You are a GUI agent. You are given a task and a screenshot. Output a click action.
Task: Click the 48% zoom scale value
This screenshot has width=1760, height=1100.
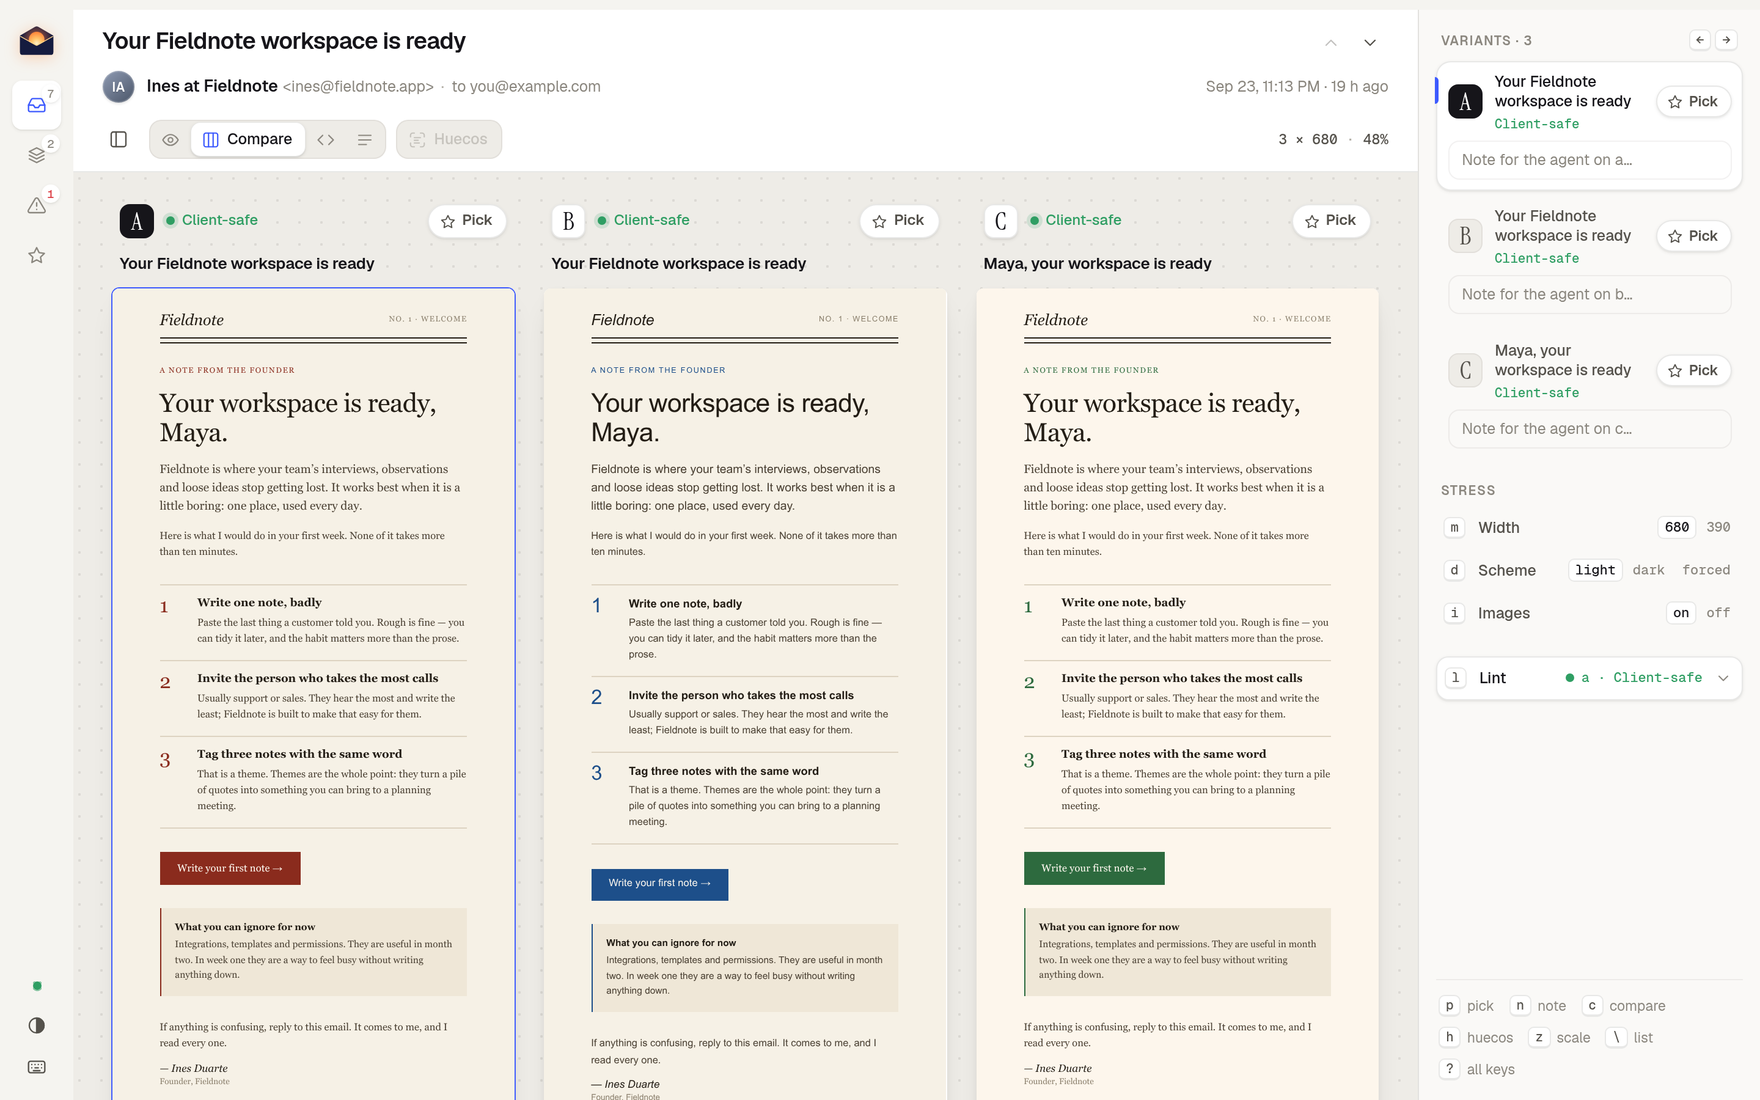point(1376,139)
